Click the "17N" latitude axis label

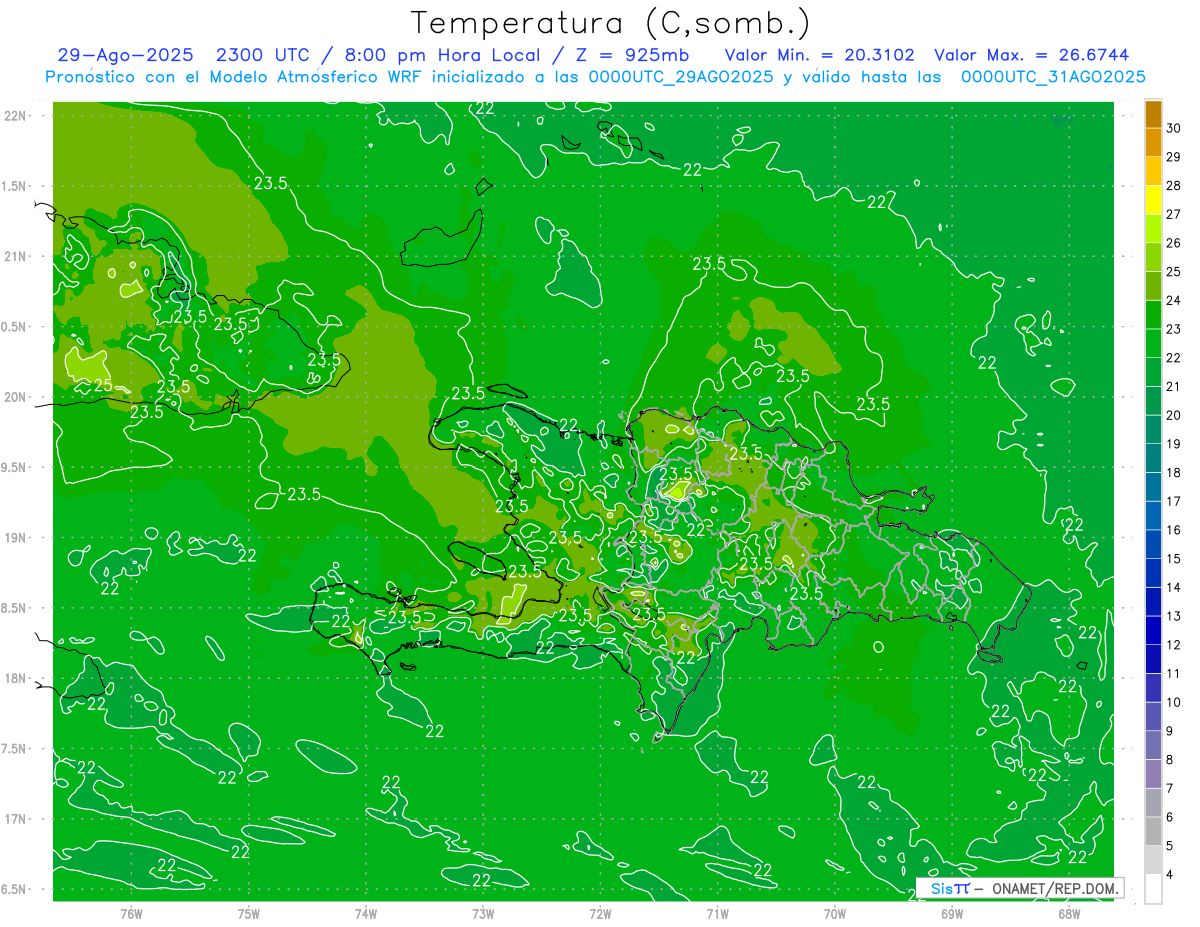tap(15, 819)
